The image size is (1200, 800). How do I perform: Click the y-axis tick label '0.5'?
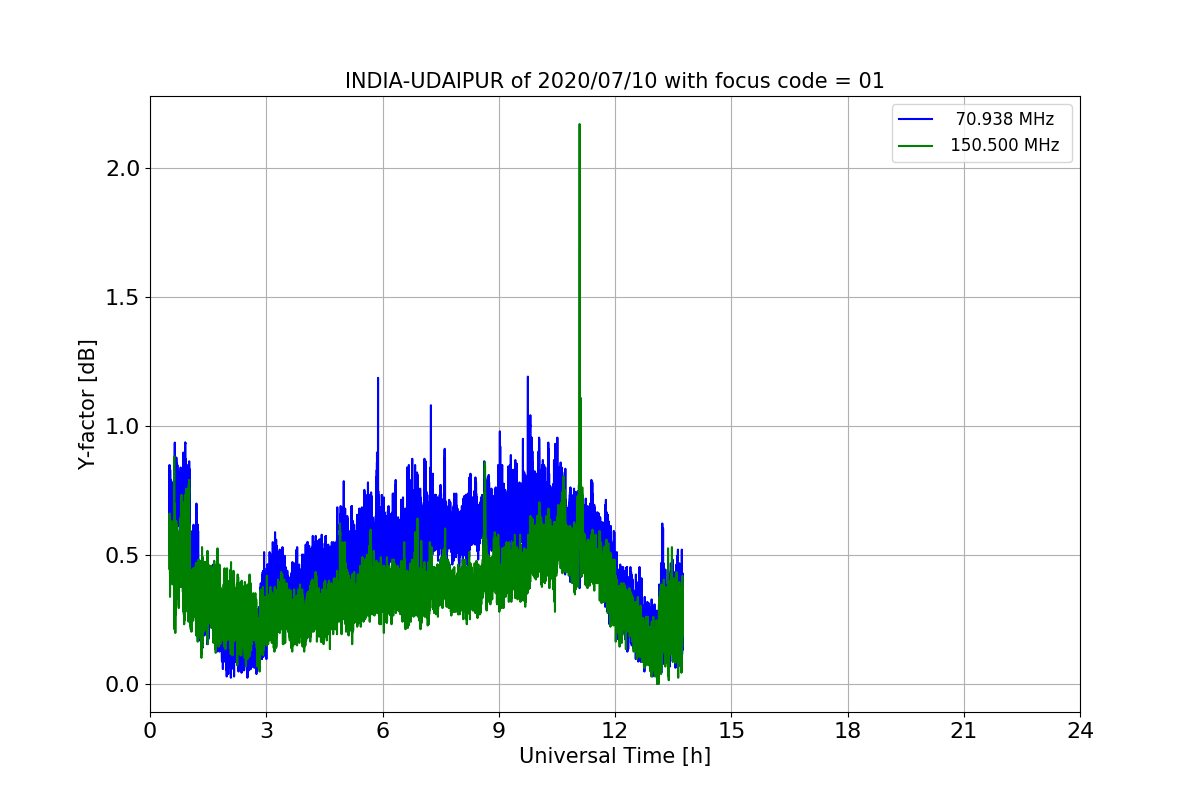123,555
